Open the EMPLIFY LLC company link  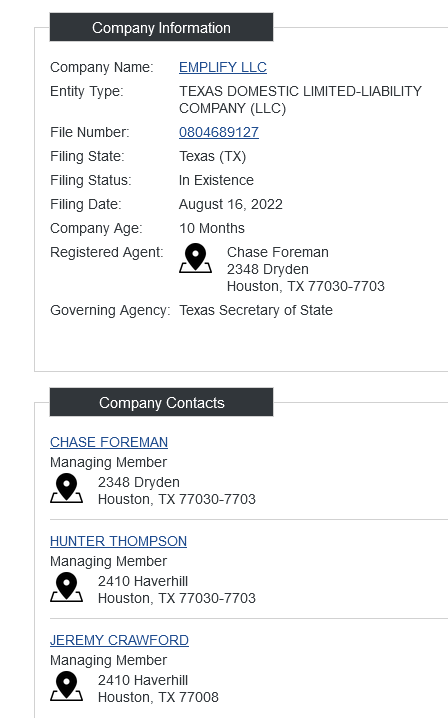click(x=223, y=67)
